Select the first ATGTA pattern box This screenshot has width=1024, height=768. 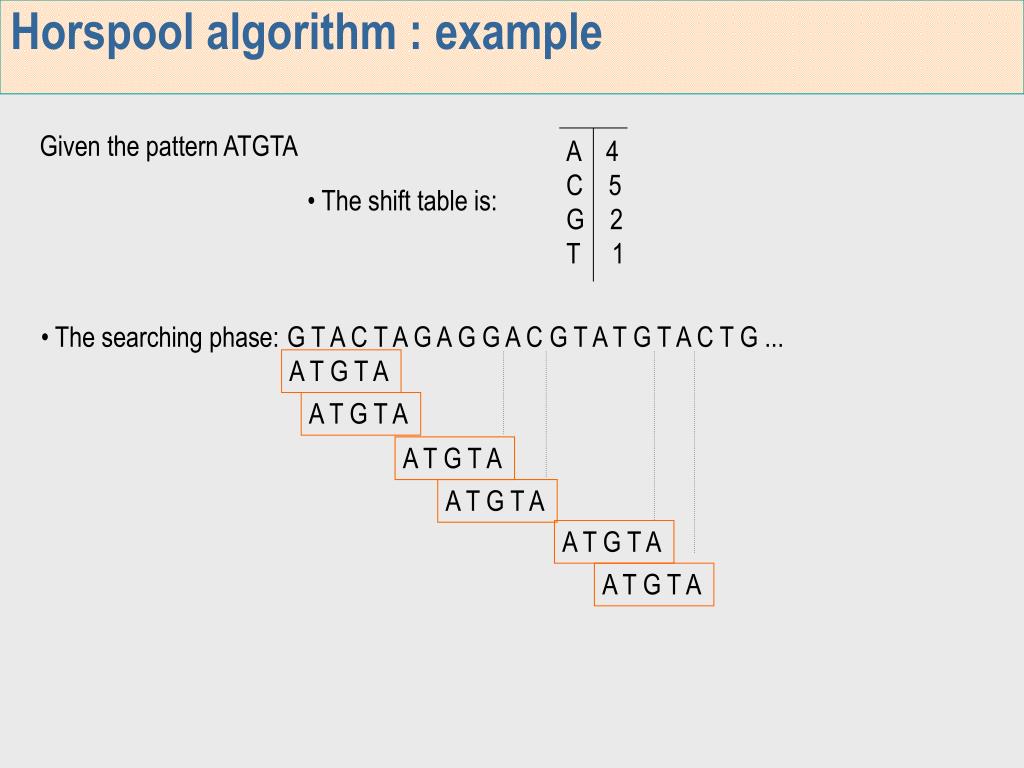click(x=341, y=371)
